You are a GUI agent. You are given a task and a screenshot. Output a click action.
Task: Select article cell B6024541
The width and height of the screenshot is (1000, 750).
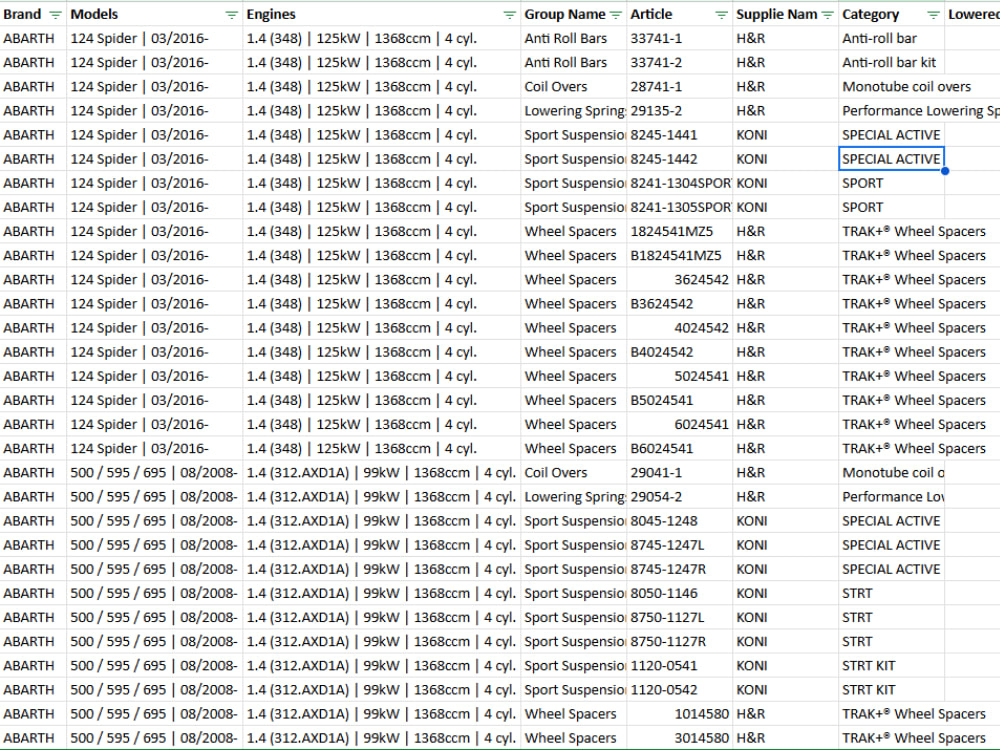tap(679, 449)
